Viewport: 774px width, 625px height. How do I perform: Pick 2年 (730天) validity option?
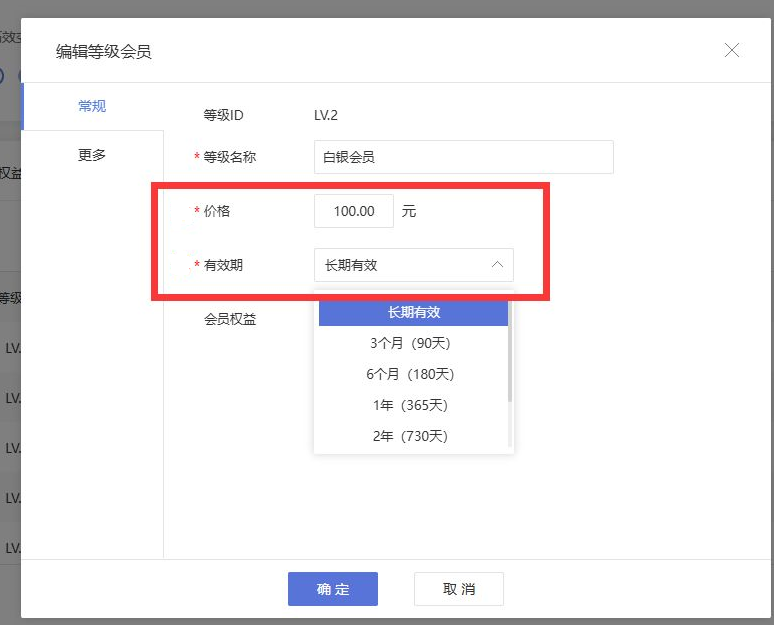click(x=413, y=436)
